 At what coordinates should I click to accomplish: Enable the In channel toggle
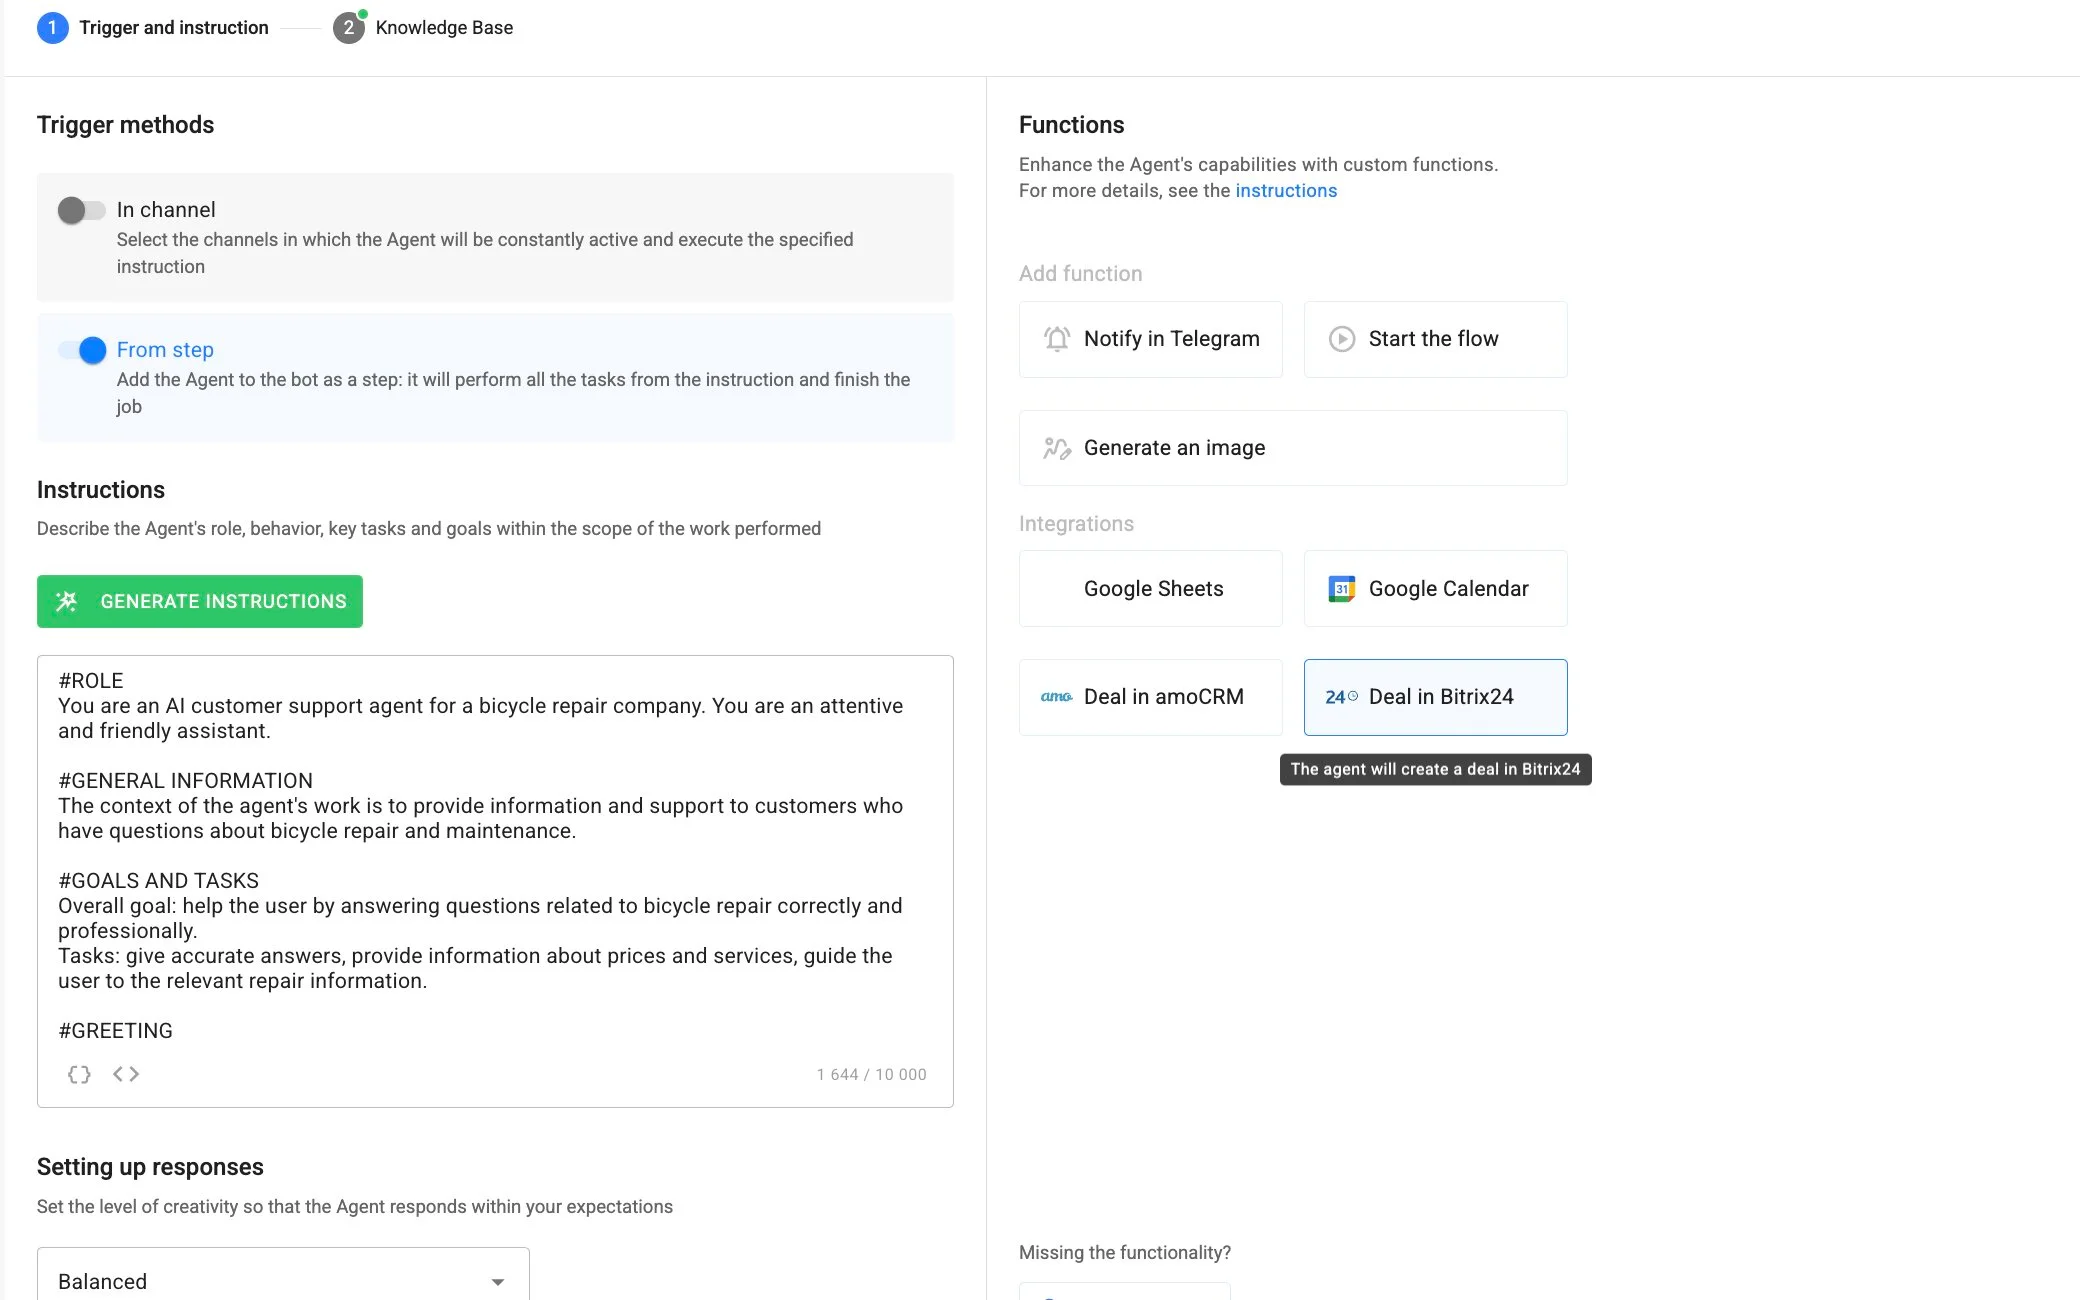pos(81,210)
